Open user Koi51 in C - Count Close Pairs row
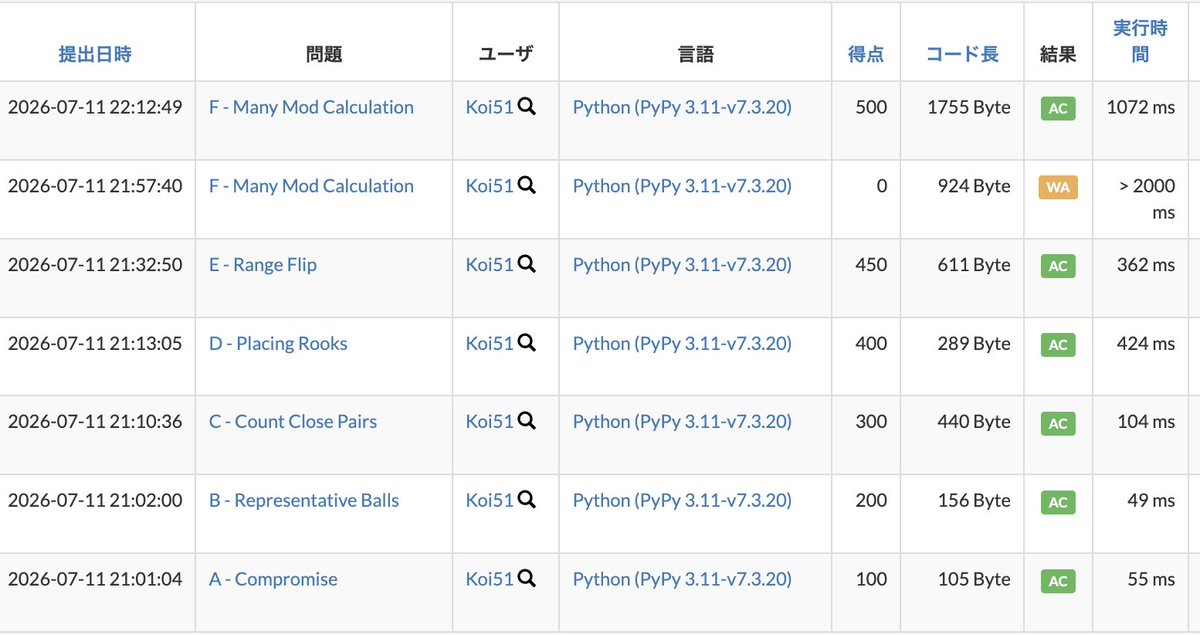Image resolution: width=1200 pixels, height=635 pixels. (489, 422)
